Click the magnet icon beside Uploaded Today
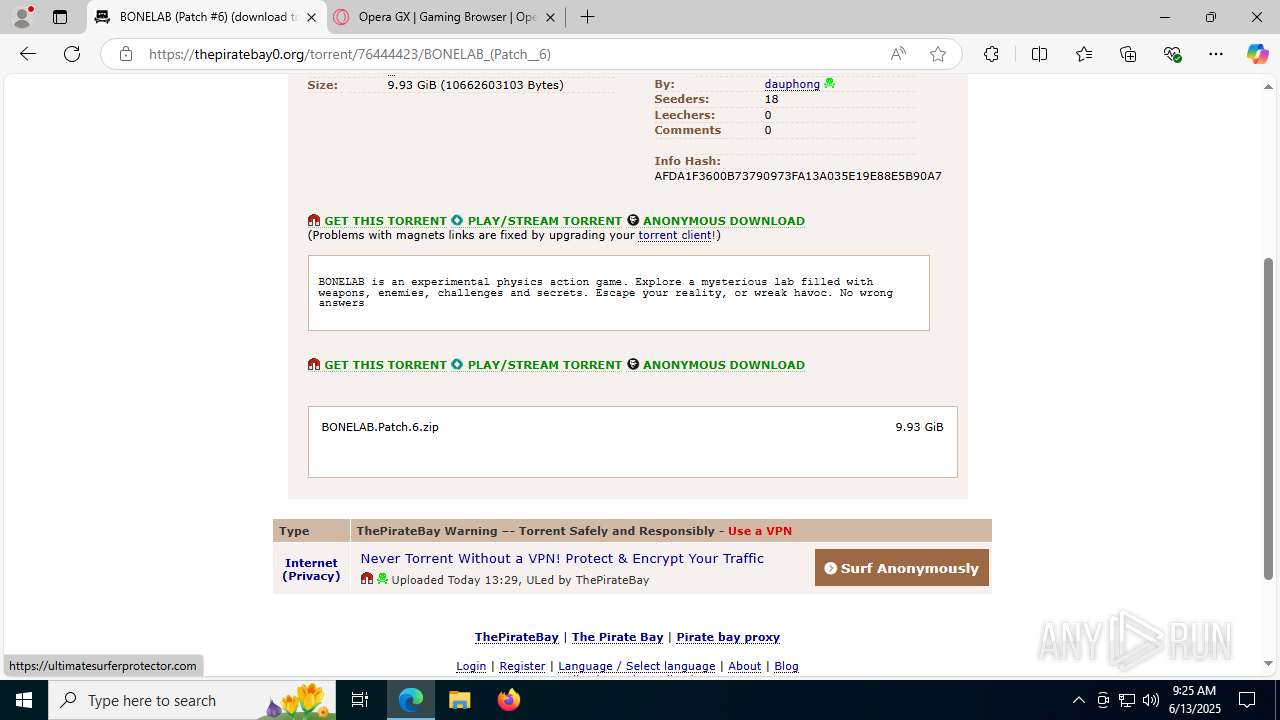This screenshot has height=720, width=1280. (x=367, y=579)
